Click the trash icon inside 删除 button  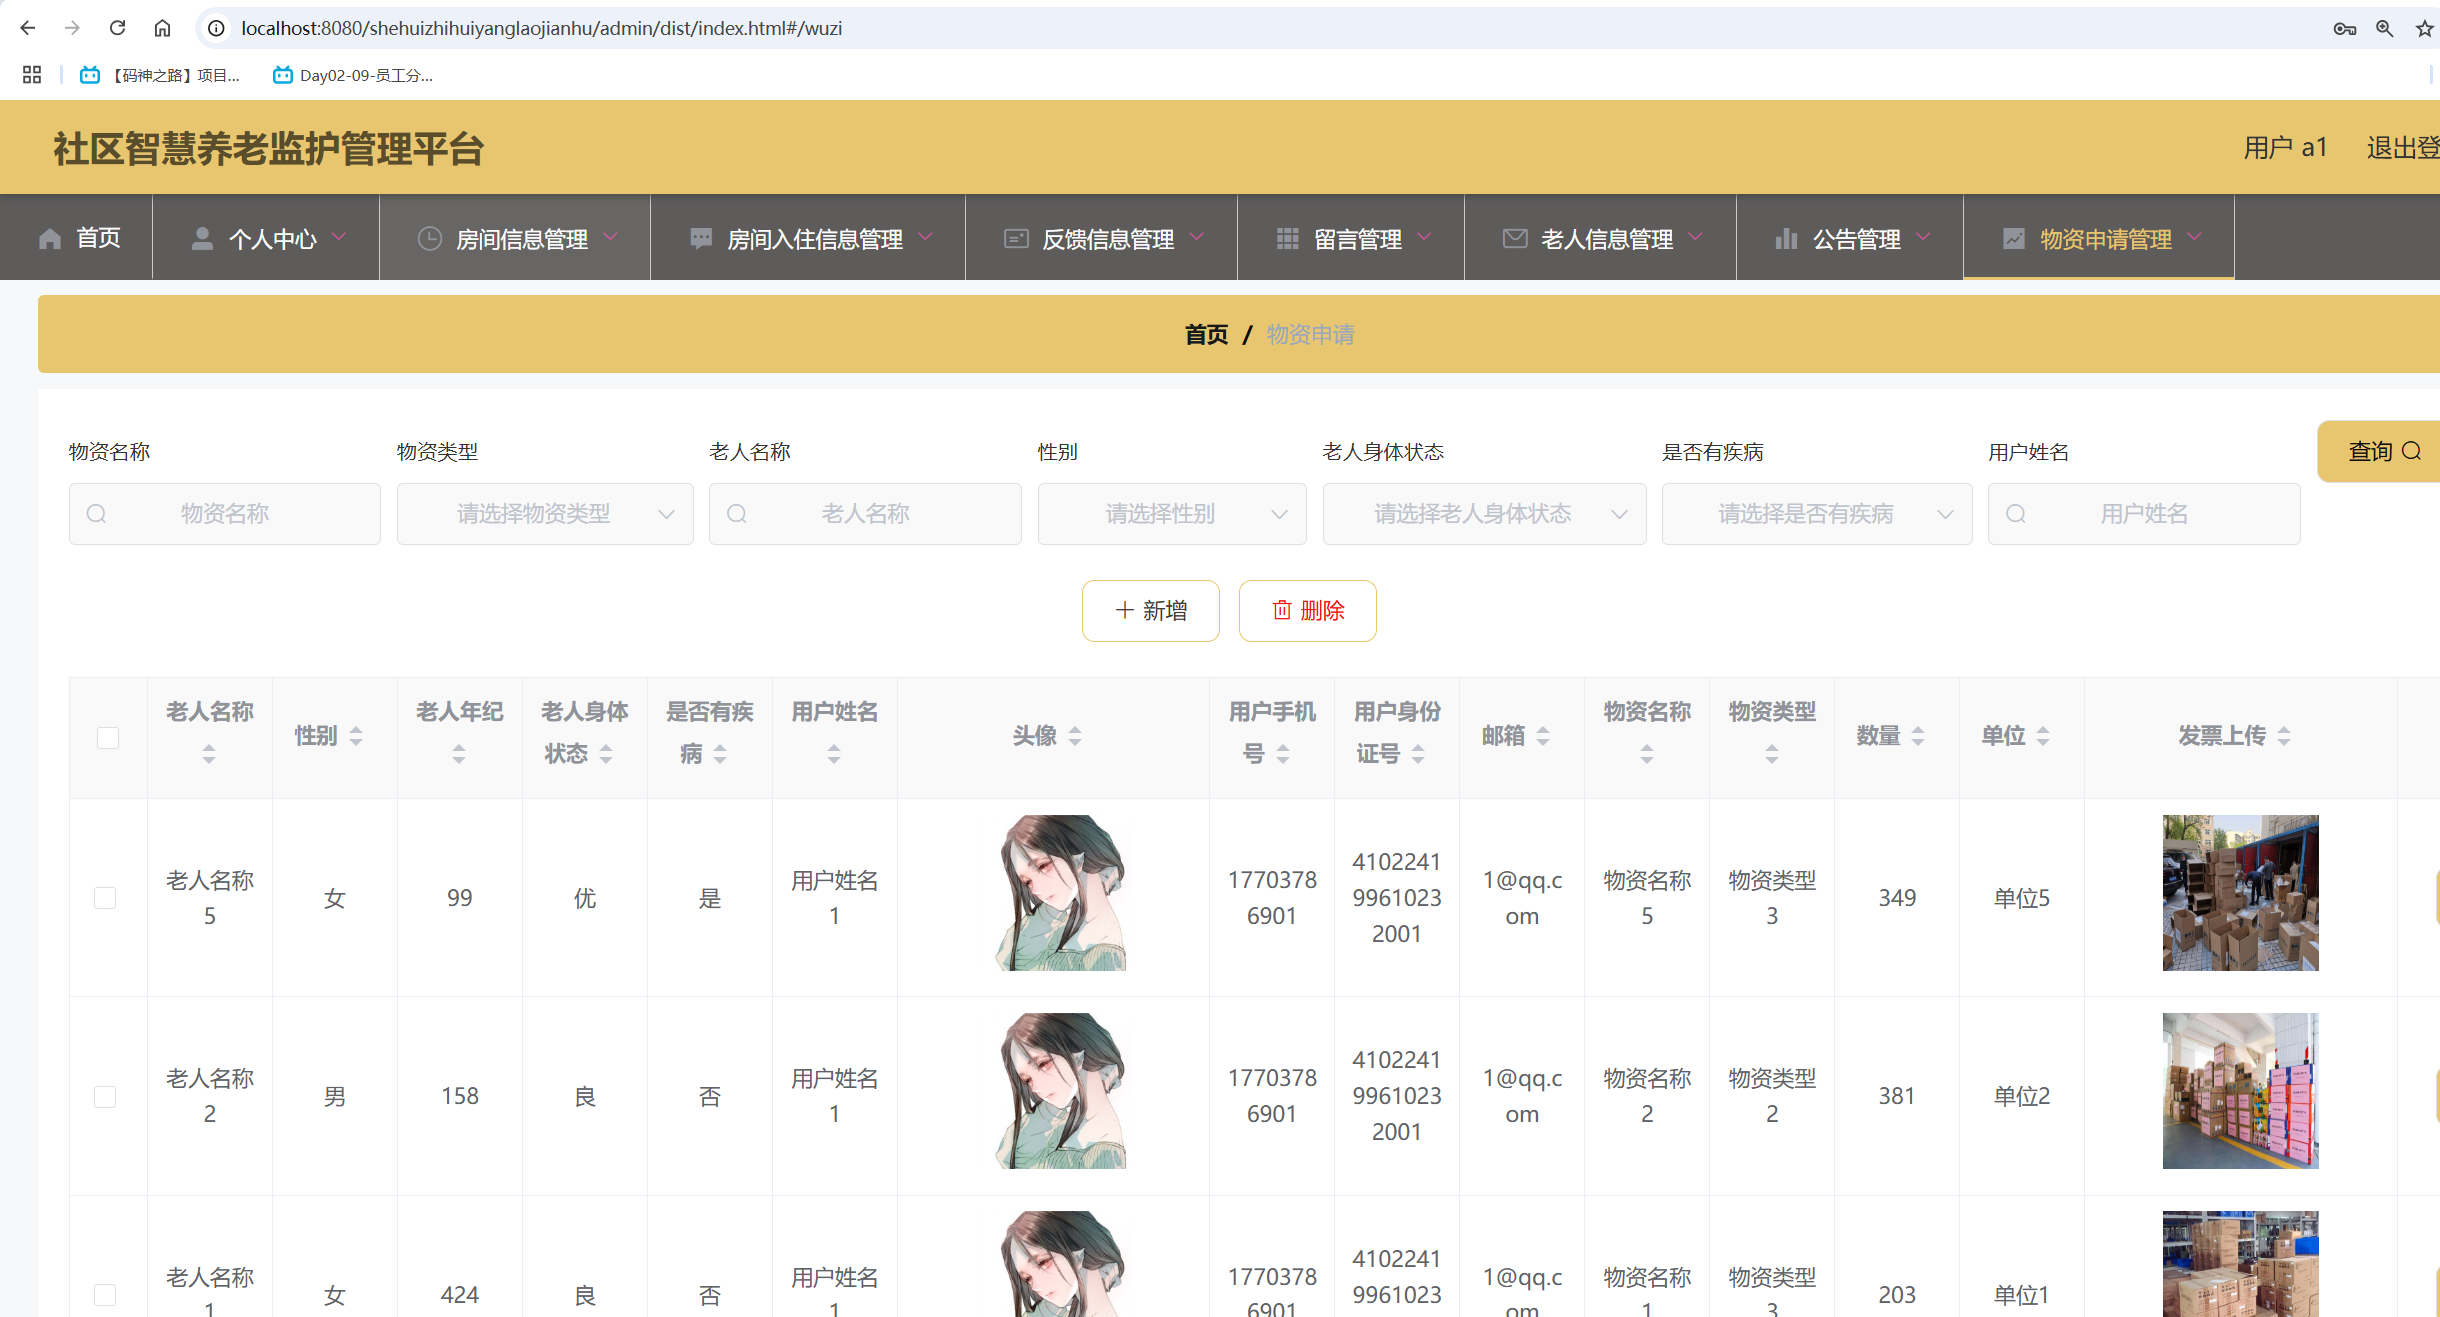coord(1283,610)
